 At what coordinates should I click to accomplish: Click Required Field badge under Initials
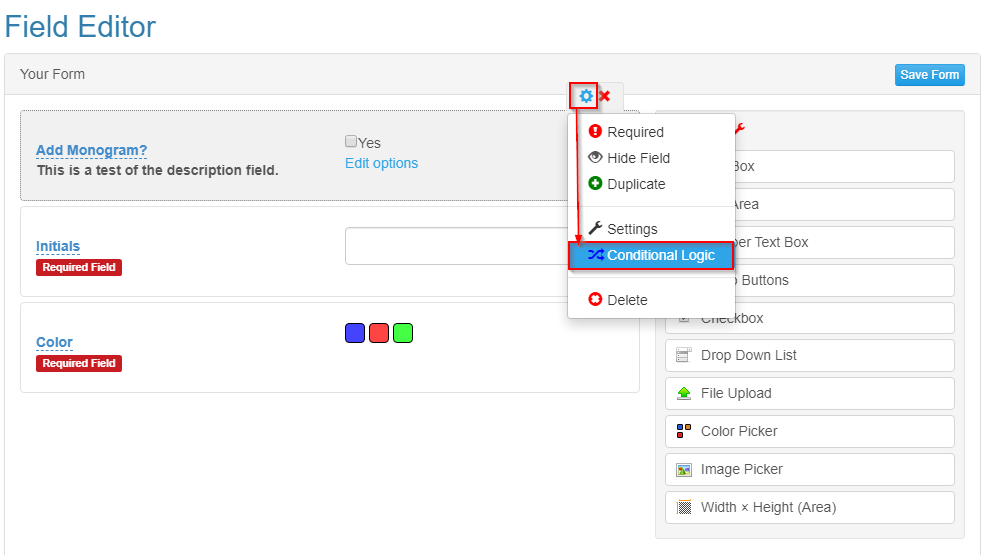pos(79,267)
